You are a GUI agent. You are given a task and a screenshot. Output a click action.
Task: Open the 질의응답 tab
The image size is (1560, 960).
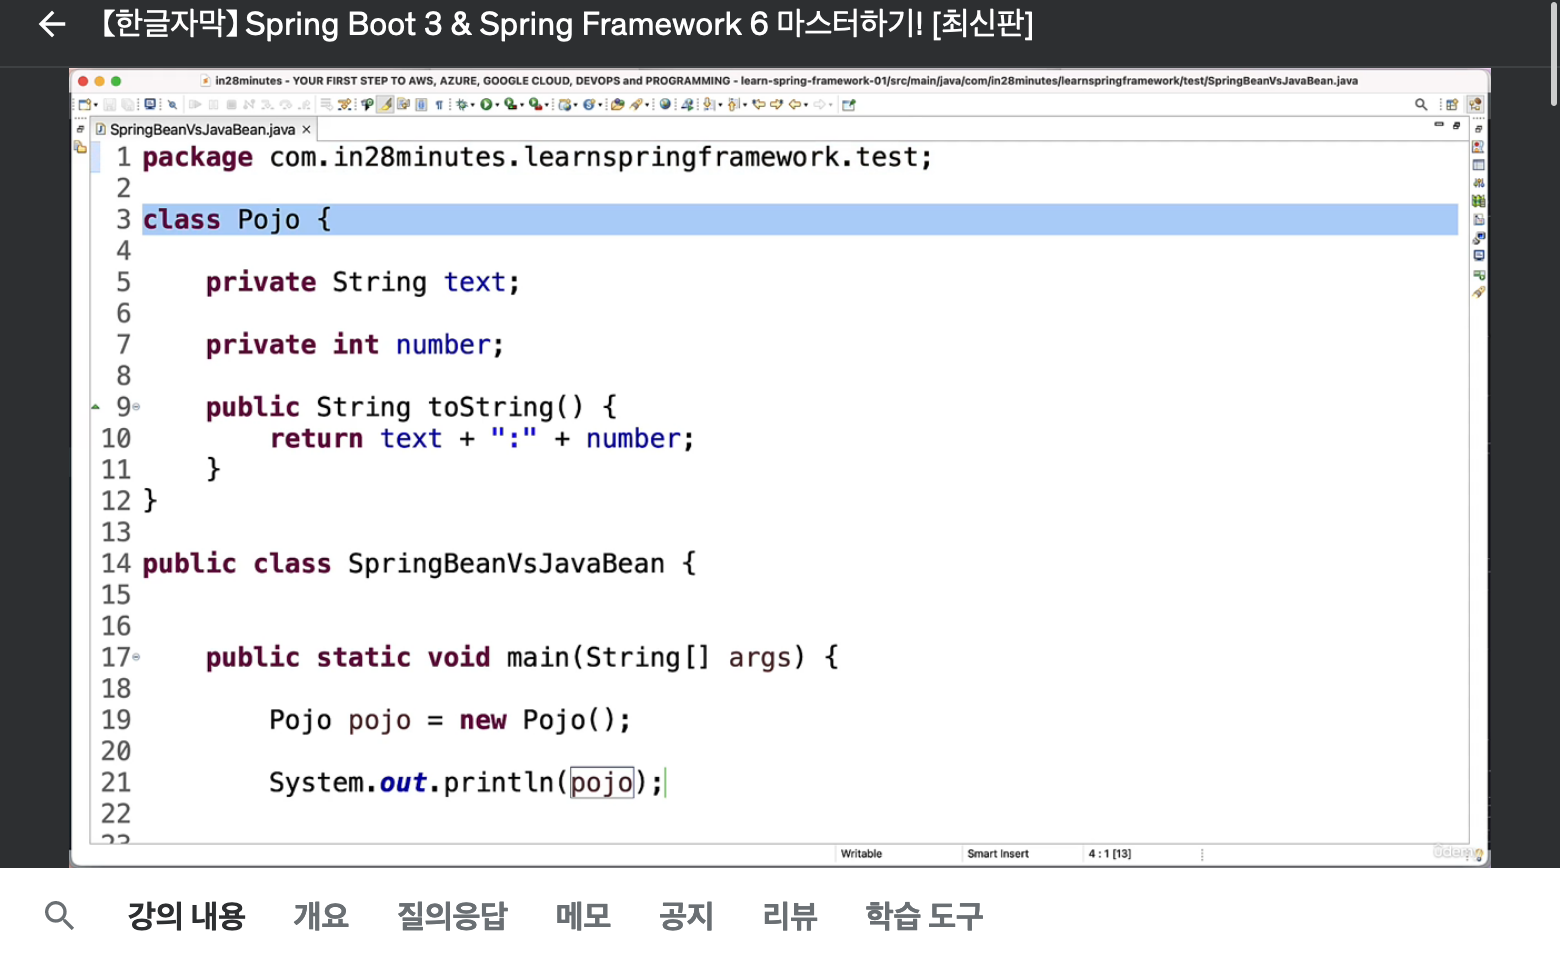[x=452, y=915]
